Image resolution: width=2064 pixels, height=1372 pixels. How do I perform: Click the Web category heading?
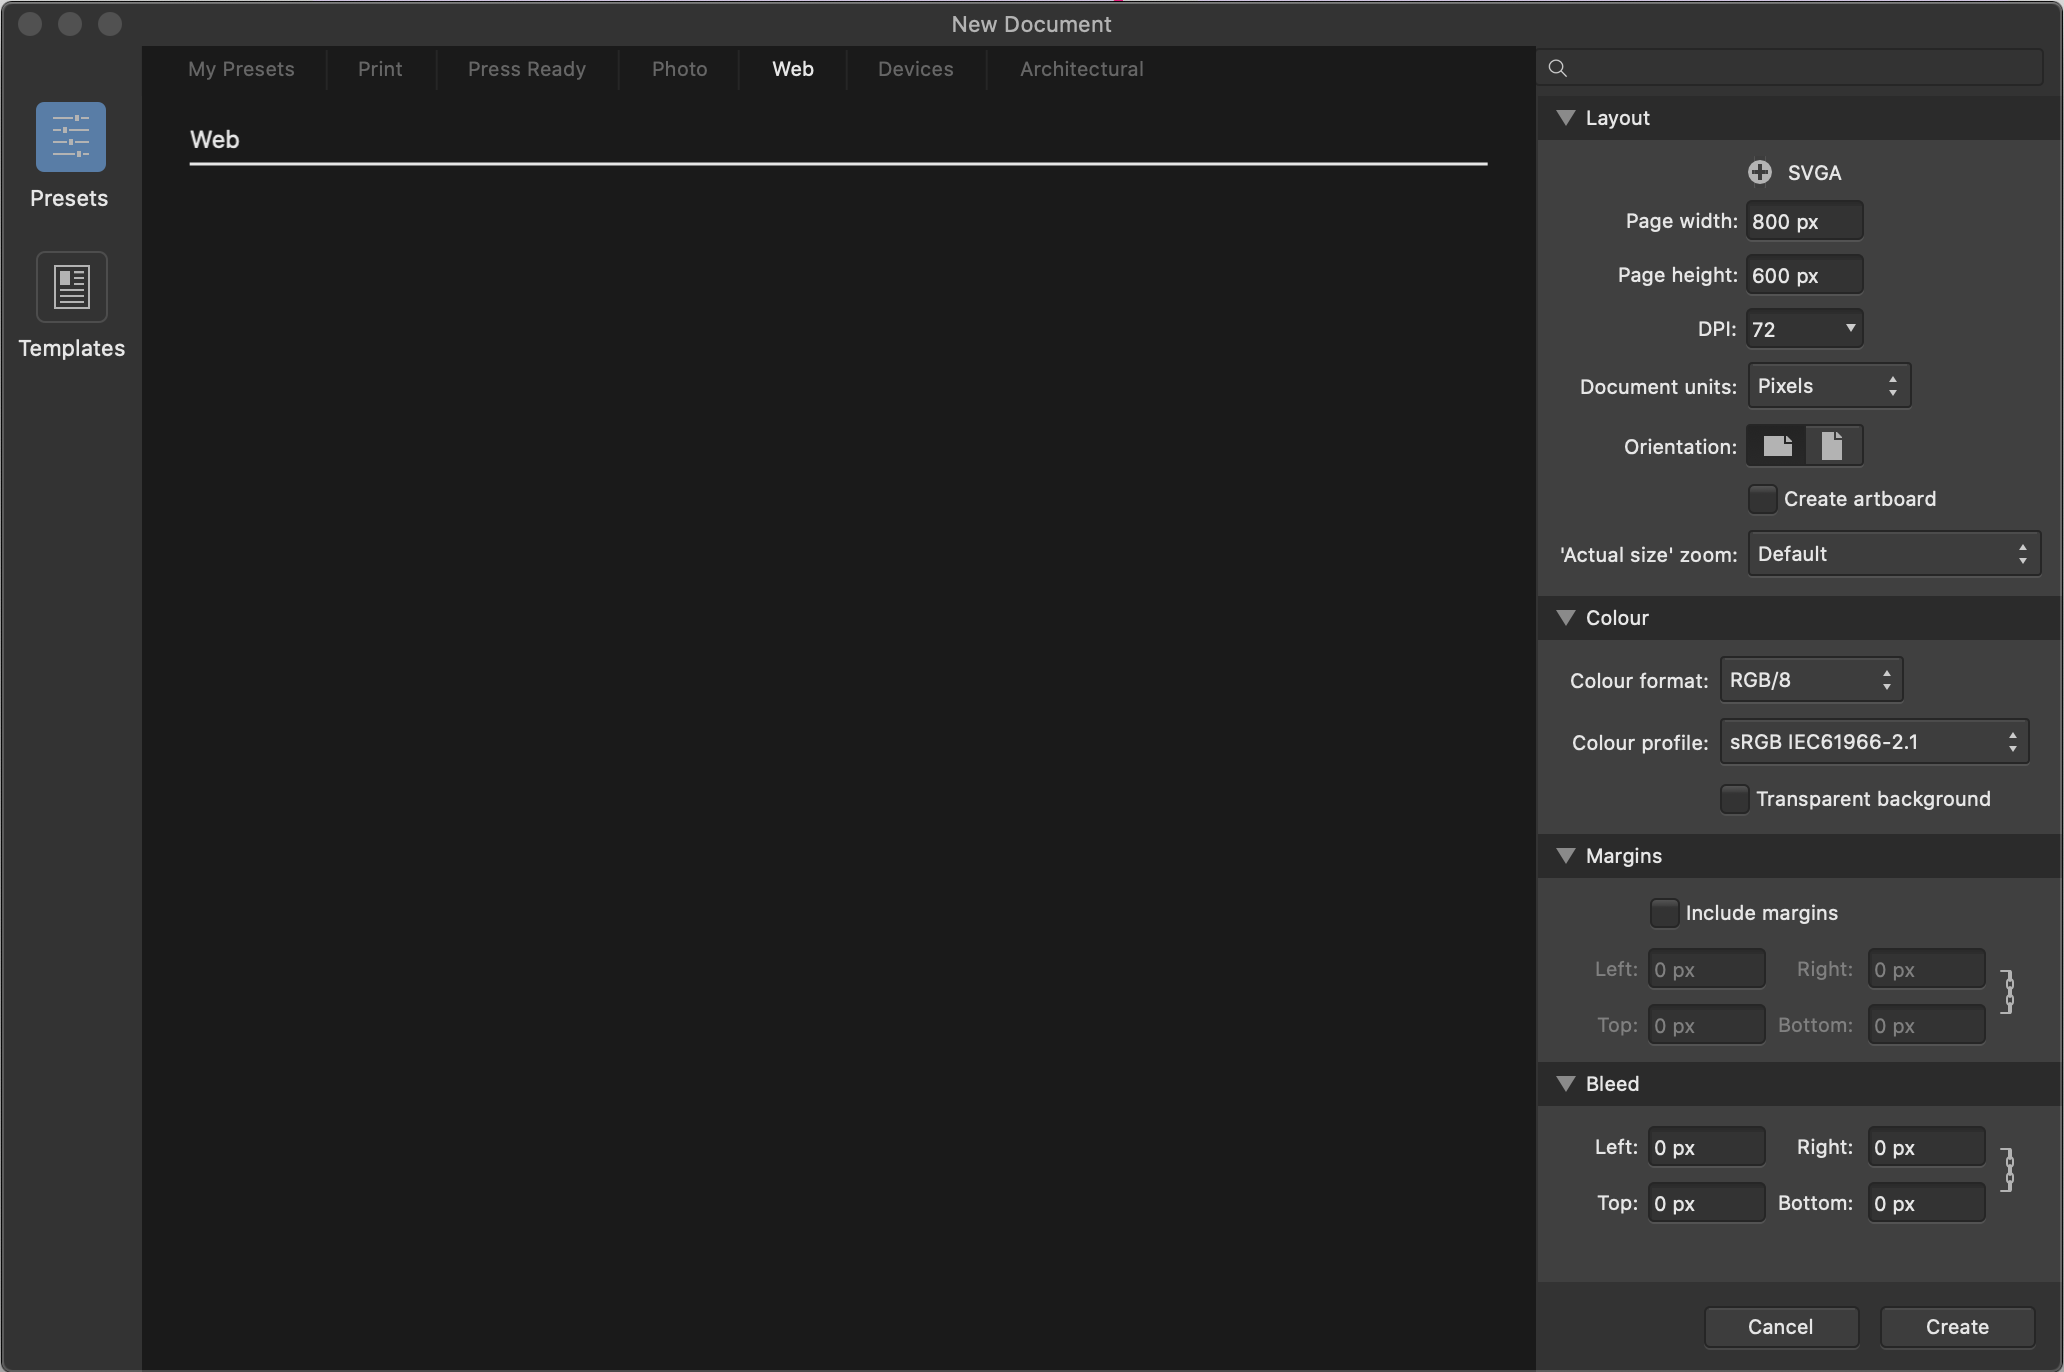pos(215,140)
